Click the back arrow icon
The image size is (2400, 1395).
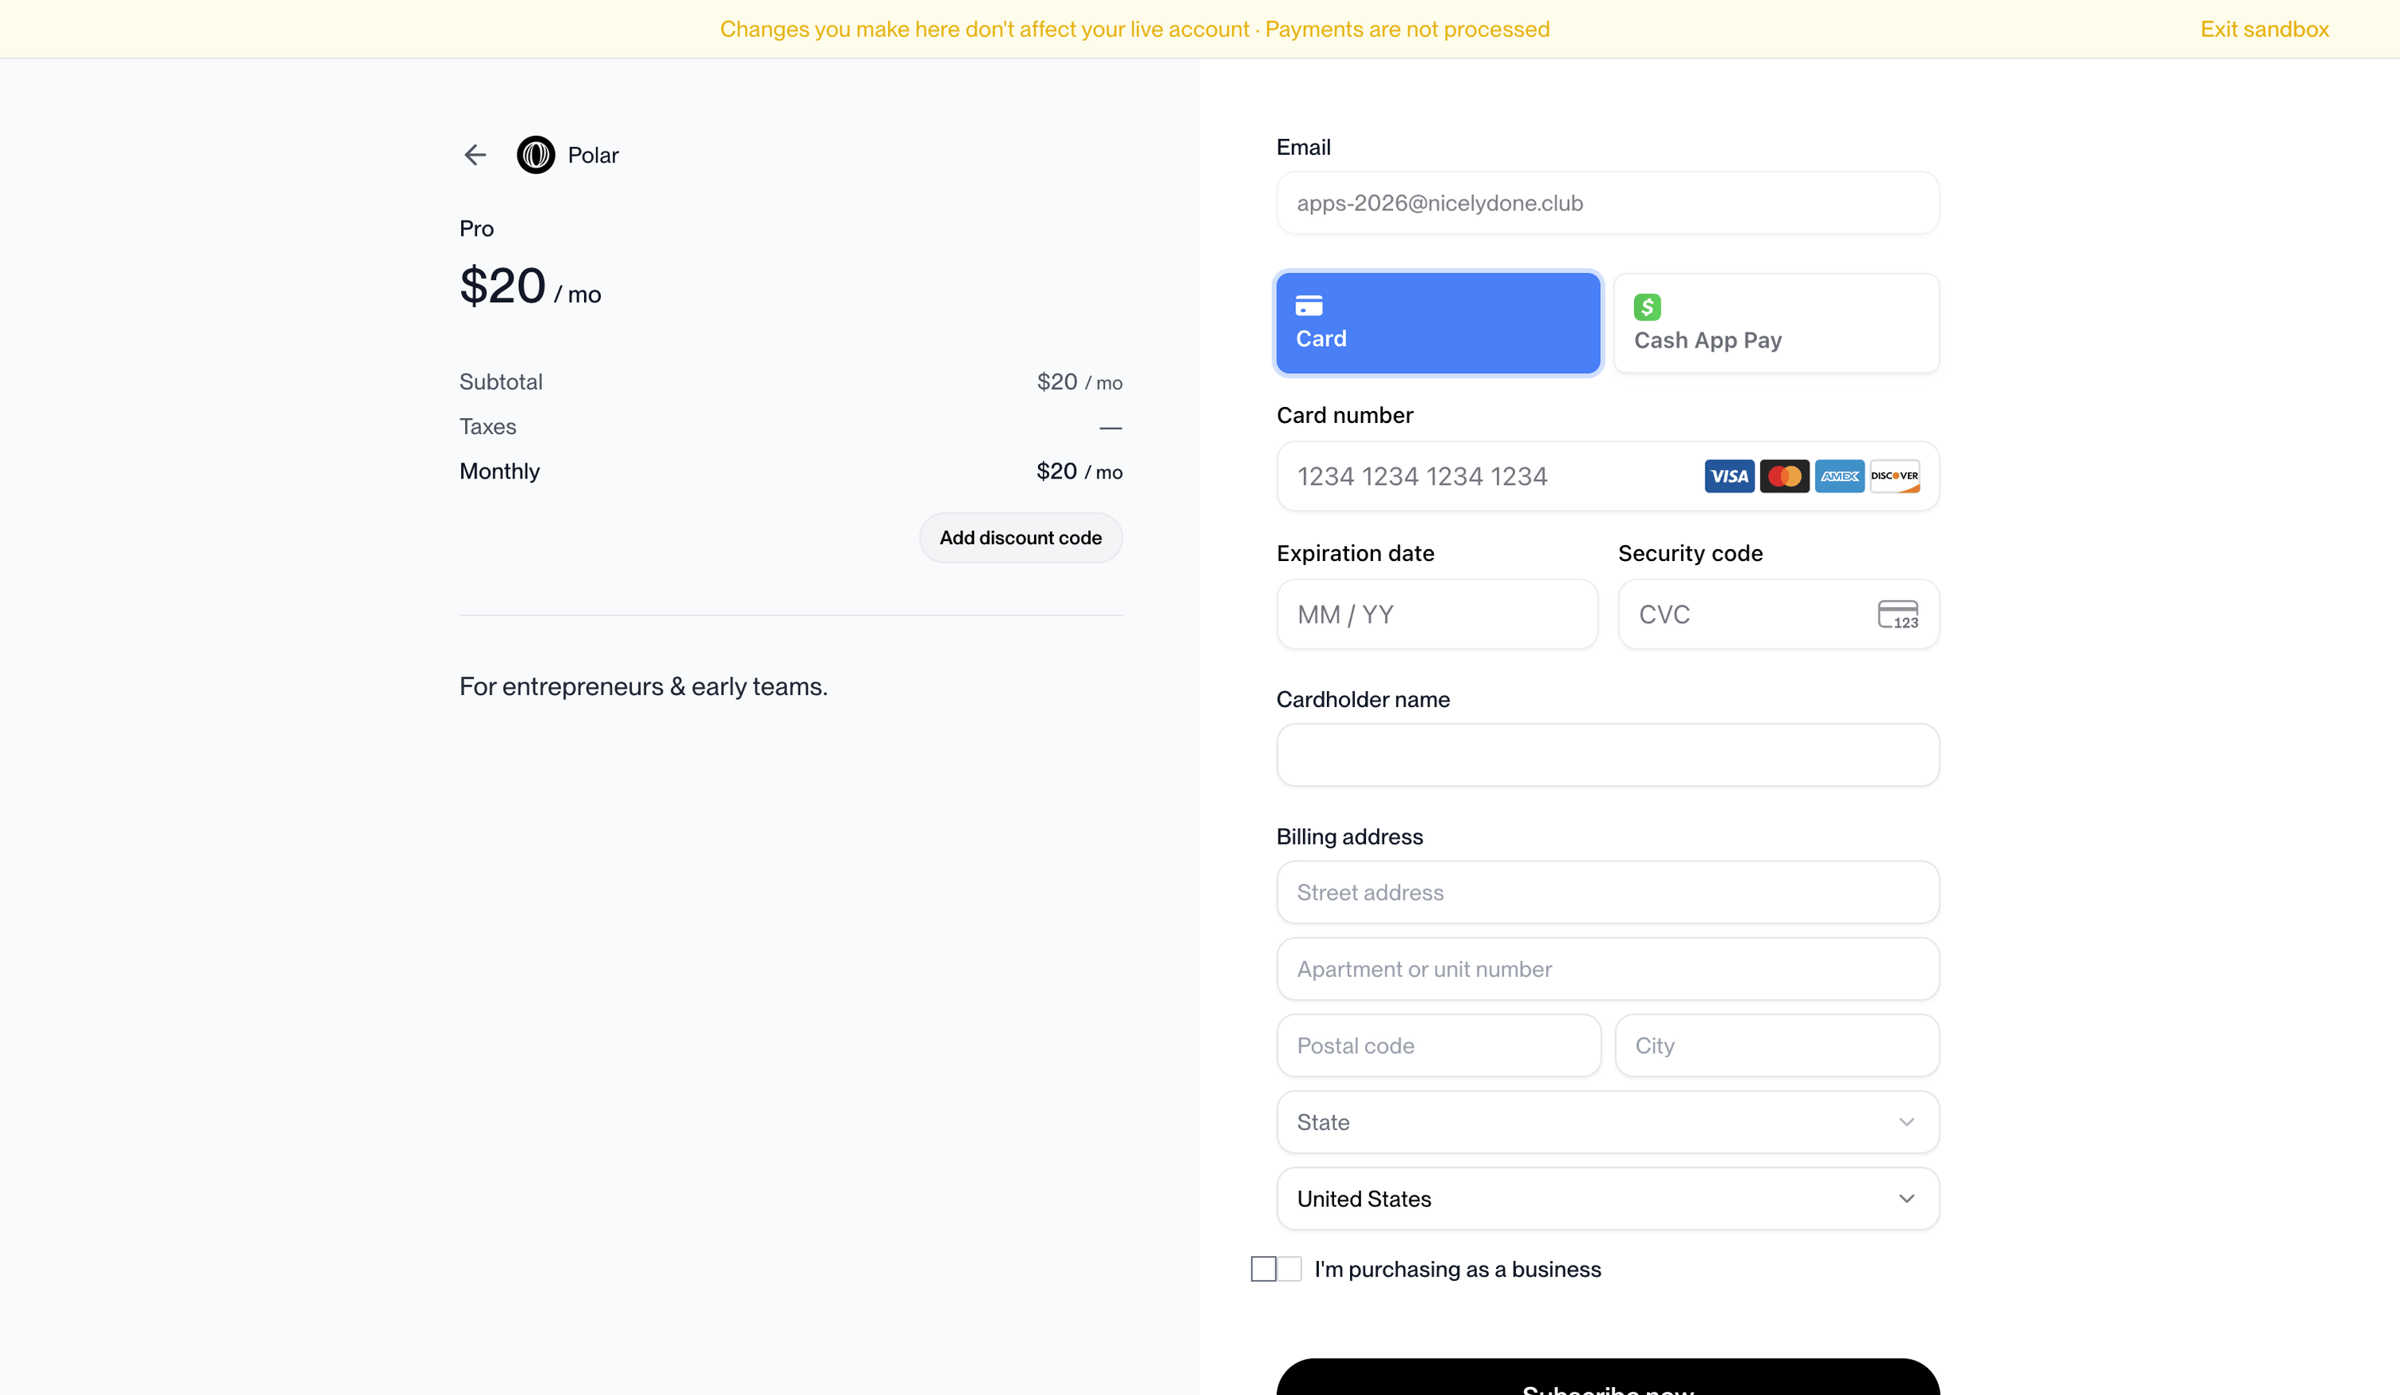[x=475, y=155]
